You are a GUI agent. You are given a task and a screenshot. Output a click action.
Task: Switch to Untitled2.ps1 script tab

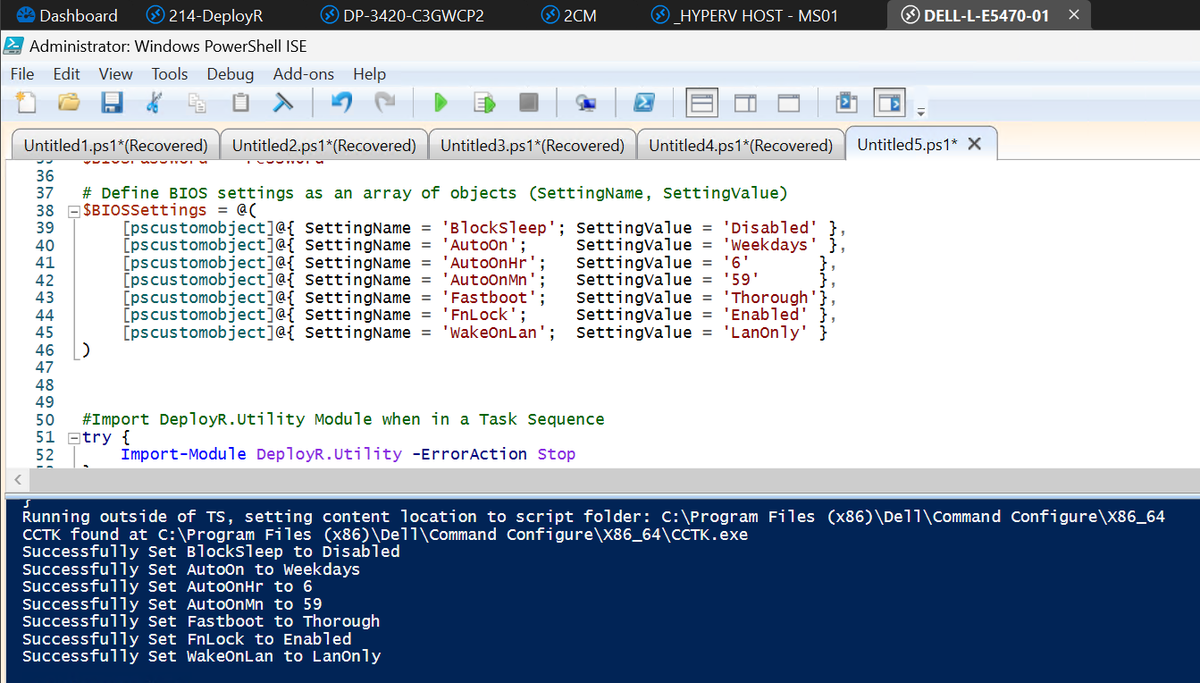[x=324, y=145]
